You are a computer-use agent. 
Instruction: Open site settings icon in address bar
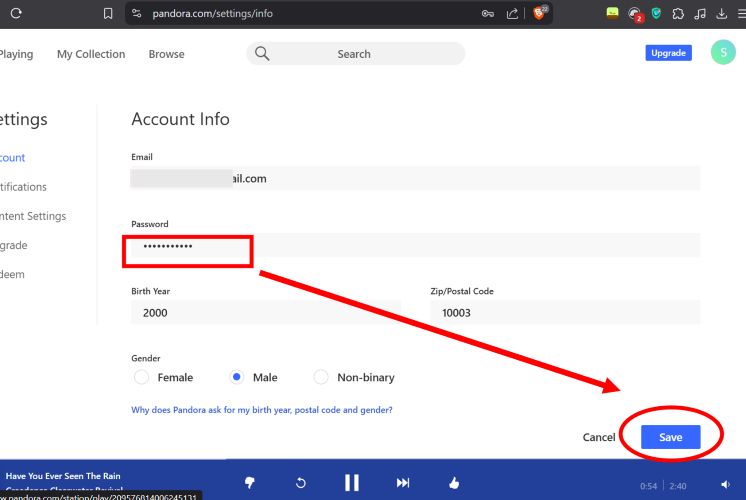tap(137, 13)
